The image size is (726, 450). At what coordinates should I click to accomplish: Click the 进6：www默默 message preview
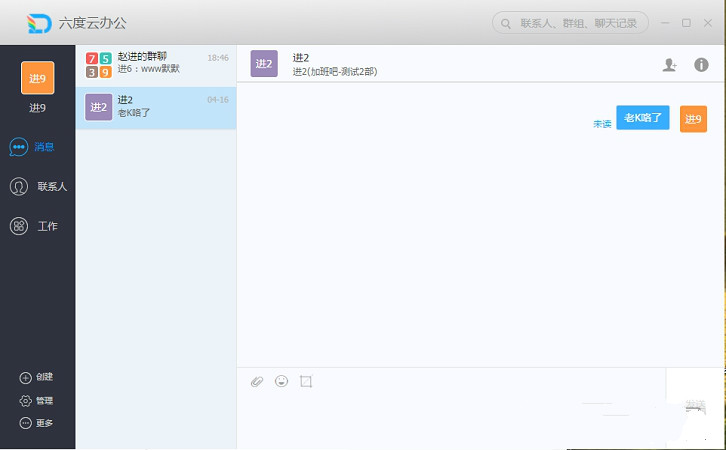point(148,69)
